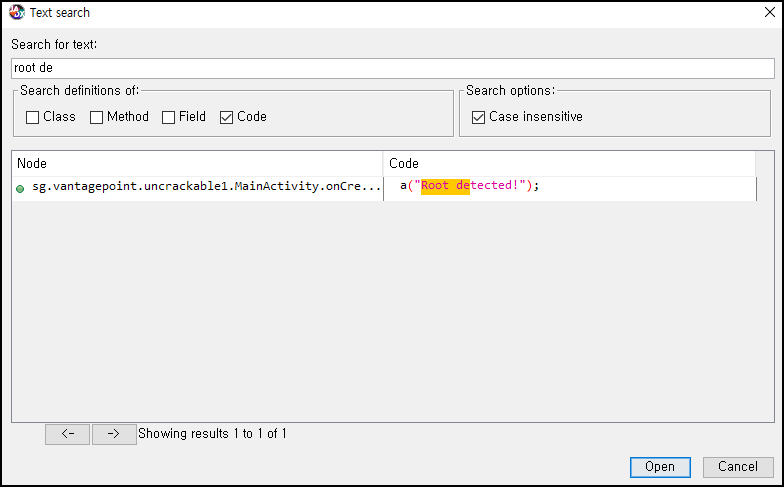Click the search text field containing "root de"
The width and height of the screenshot is (784, 487).
393,68
